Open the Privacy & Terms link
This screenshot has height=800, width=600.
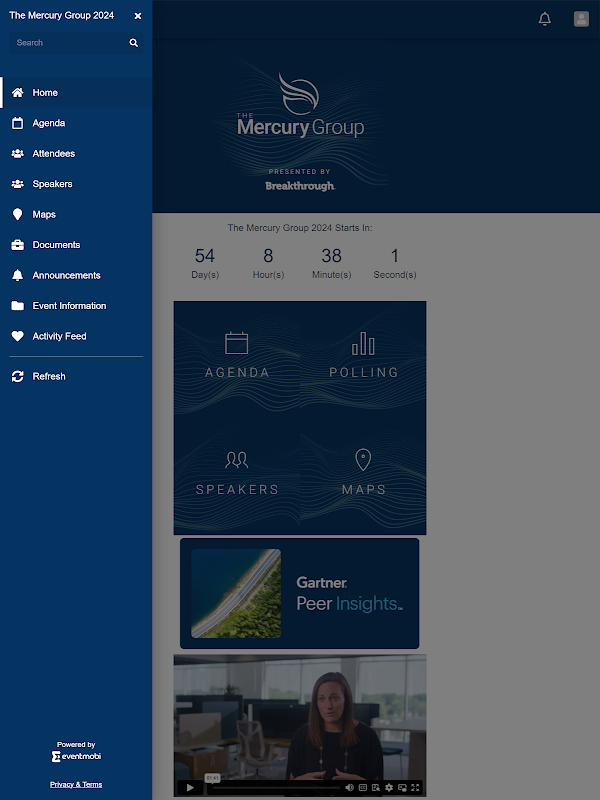pyautogui.click(x=76, y=785)
